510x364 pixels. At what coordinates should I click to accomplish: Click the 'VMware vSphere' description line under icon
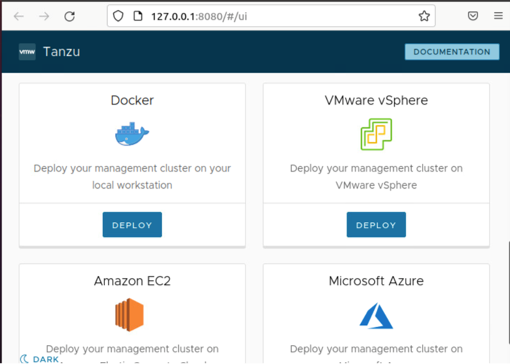(x=376, y=185)
